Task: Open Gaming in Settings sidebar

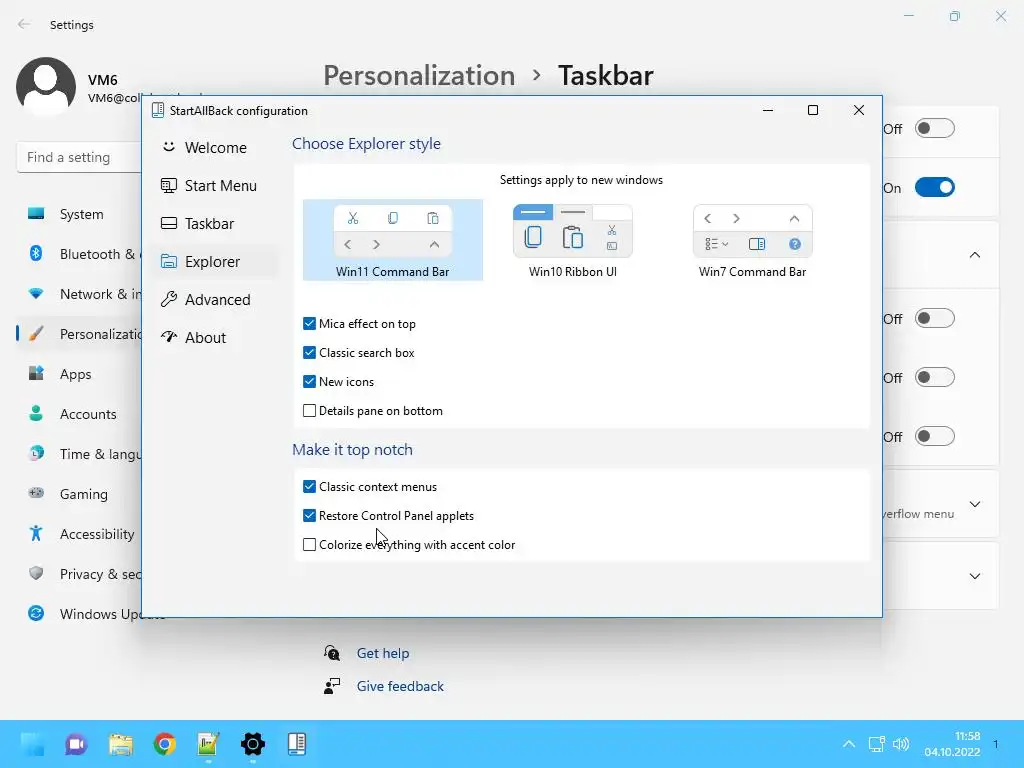Action: coord(84,494)
